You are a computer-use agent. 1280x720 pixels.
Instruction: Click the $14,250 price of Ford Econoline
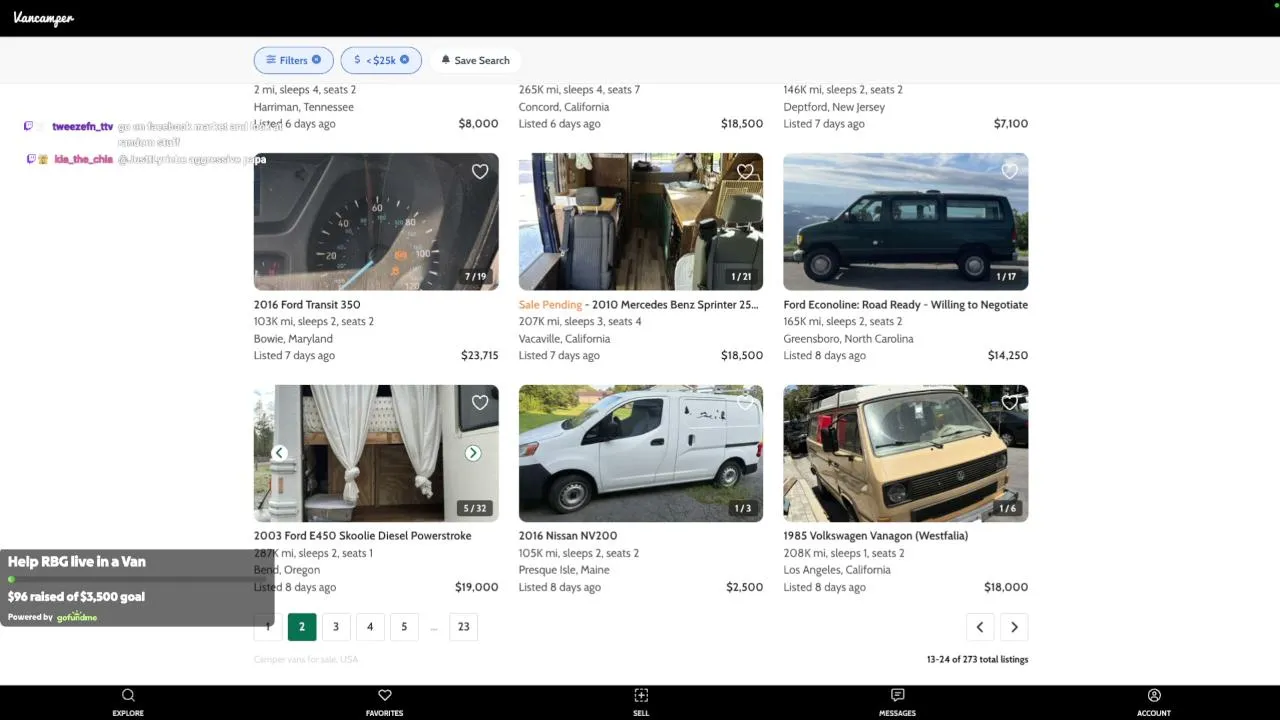[x=1008, y=356]
